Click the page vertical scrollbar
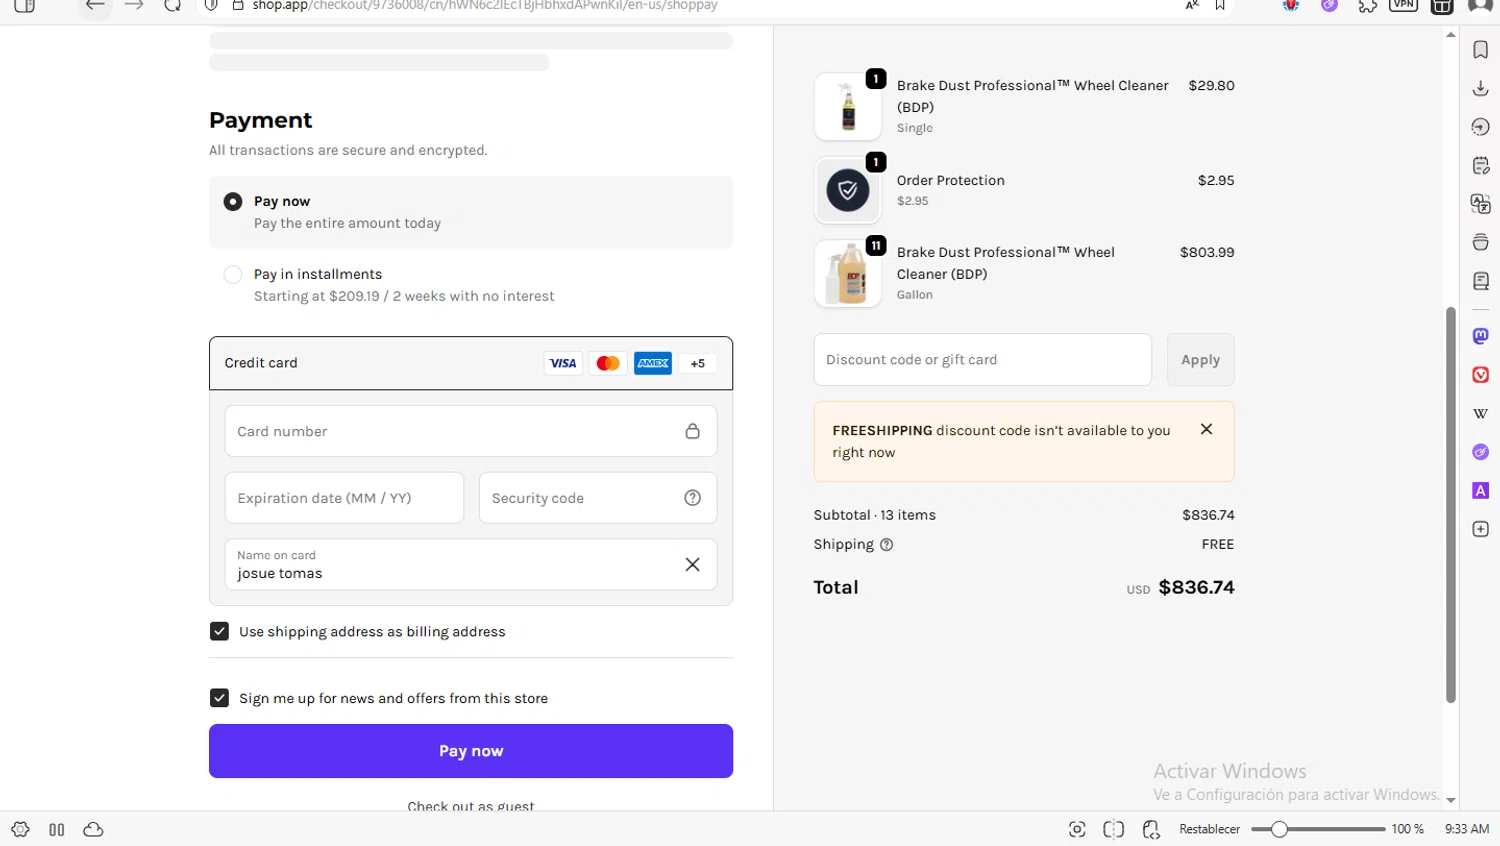The width and height of the screenshot is (1500, 846). click(x=1451, y=505)
